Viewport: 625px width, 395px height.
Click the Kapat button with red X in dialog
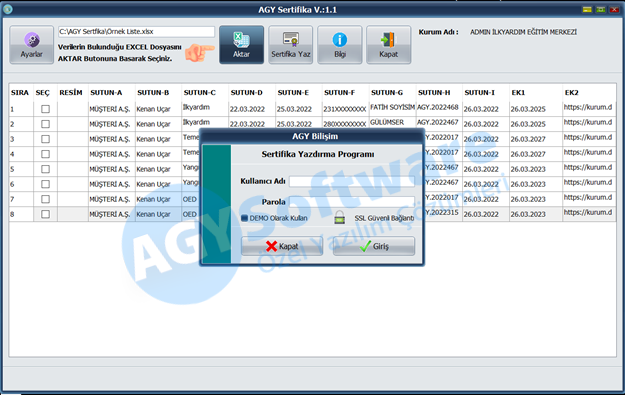pyautogui.click(x=282, y=246)
